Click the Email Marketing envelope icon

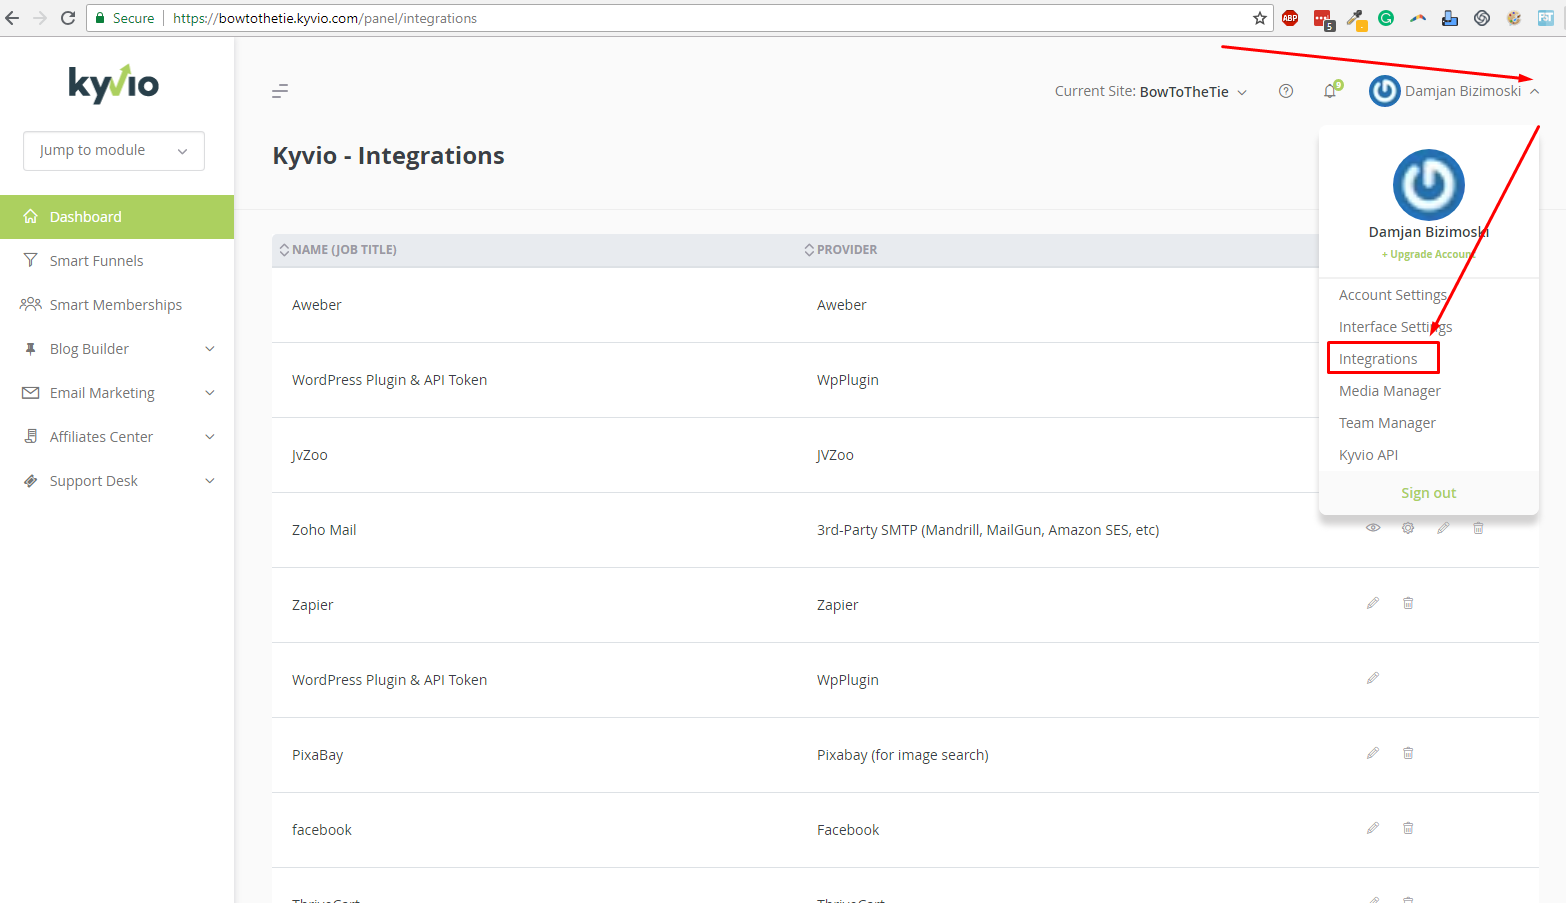tap(31, 393)
